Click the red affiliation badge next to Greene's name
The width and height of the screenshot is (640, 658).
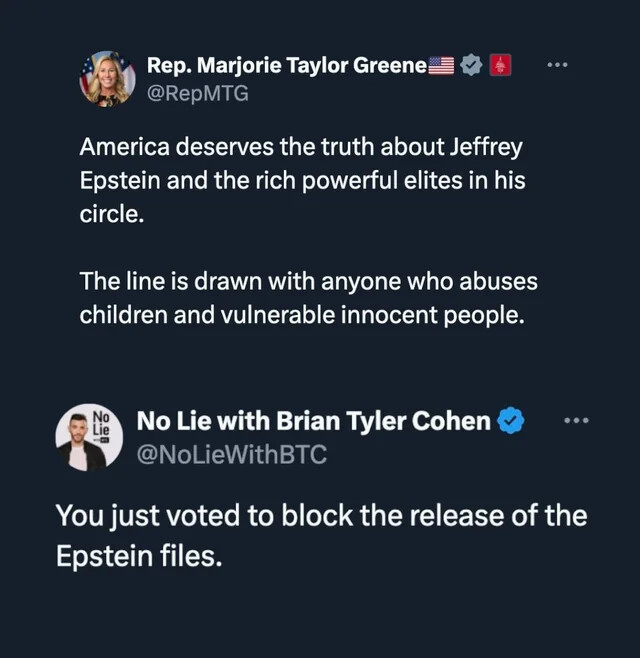tap(502, 66)
